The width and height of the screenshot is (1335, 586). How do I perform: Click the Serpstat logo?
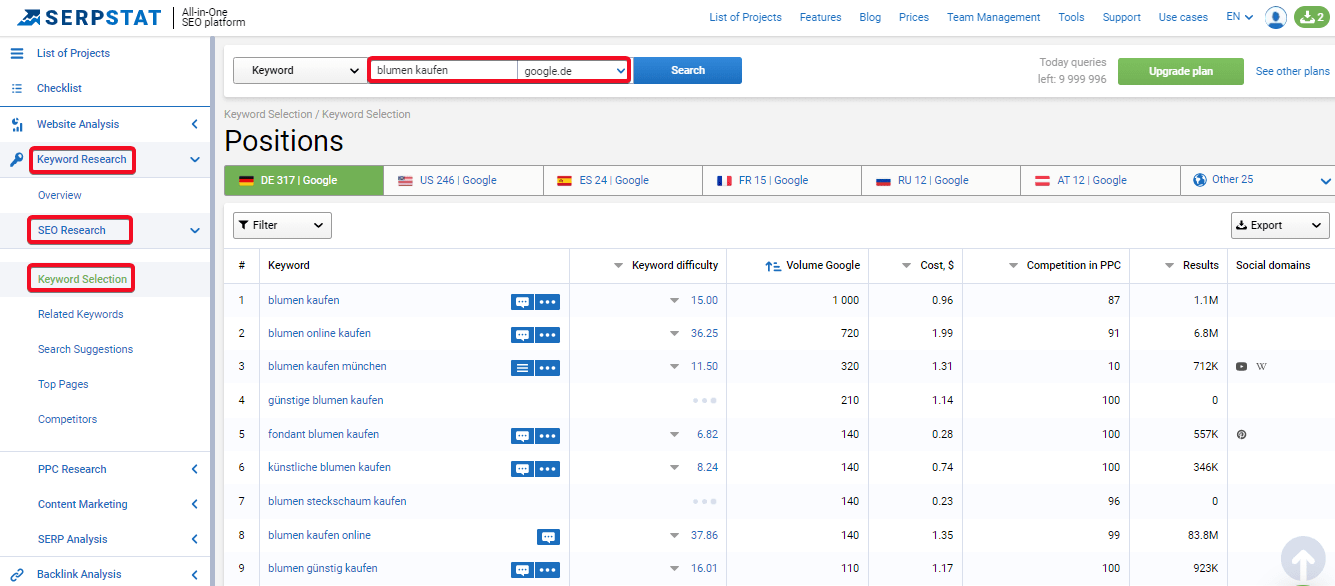[x=88, y=17]
